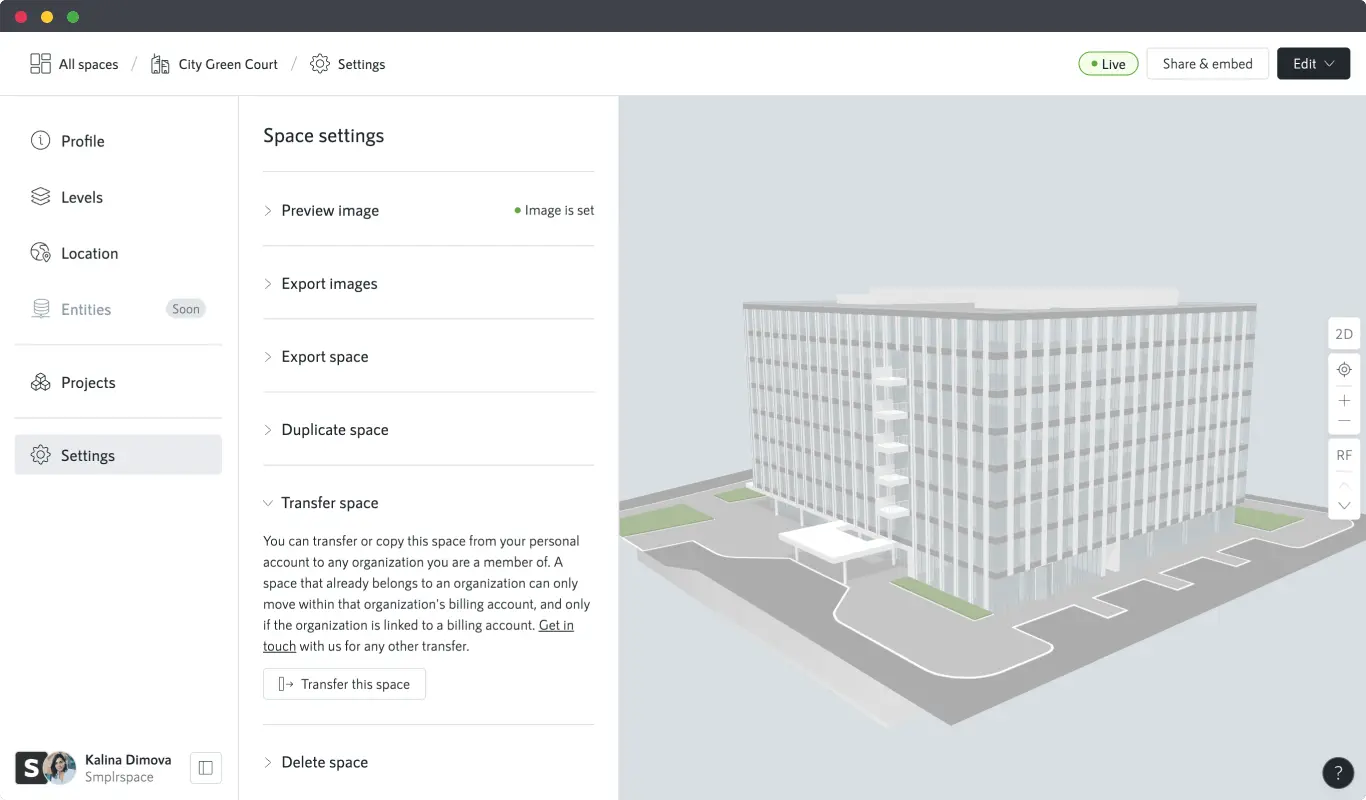Screen dimensions: 1366x800
Task: Open the help question mark button
Action: pos(1338,772)
